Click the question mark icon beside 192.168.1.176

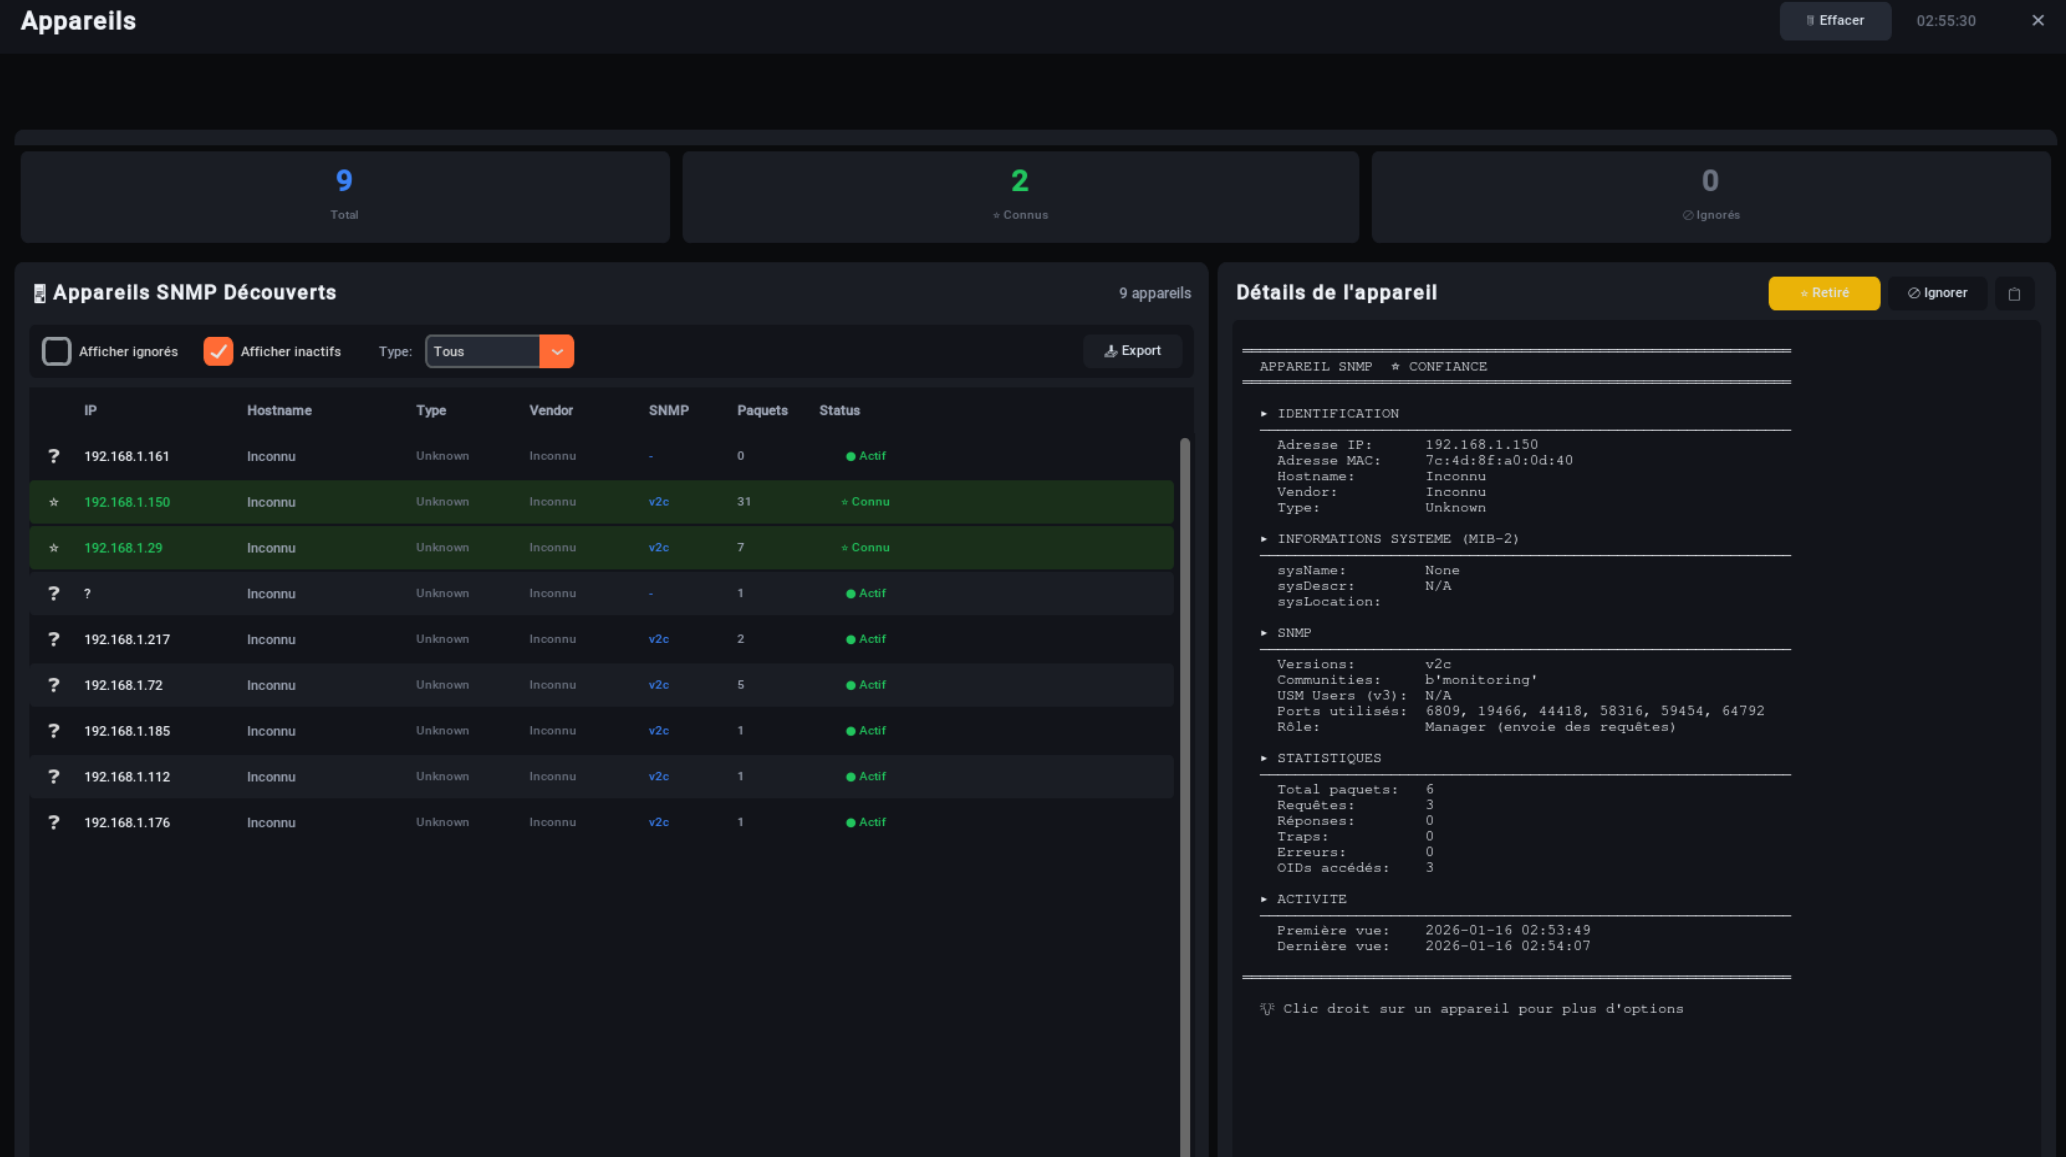[x=53, y=822]
